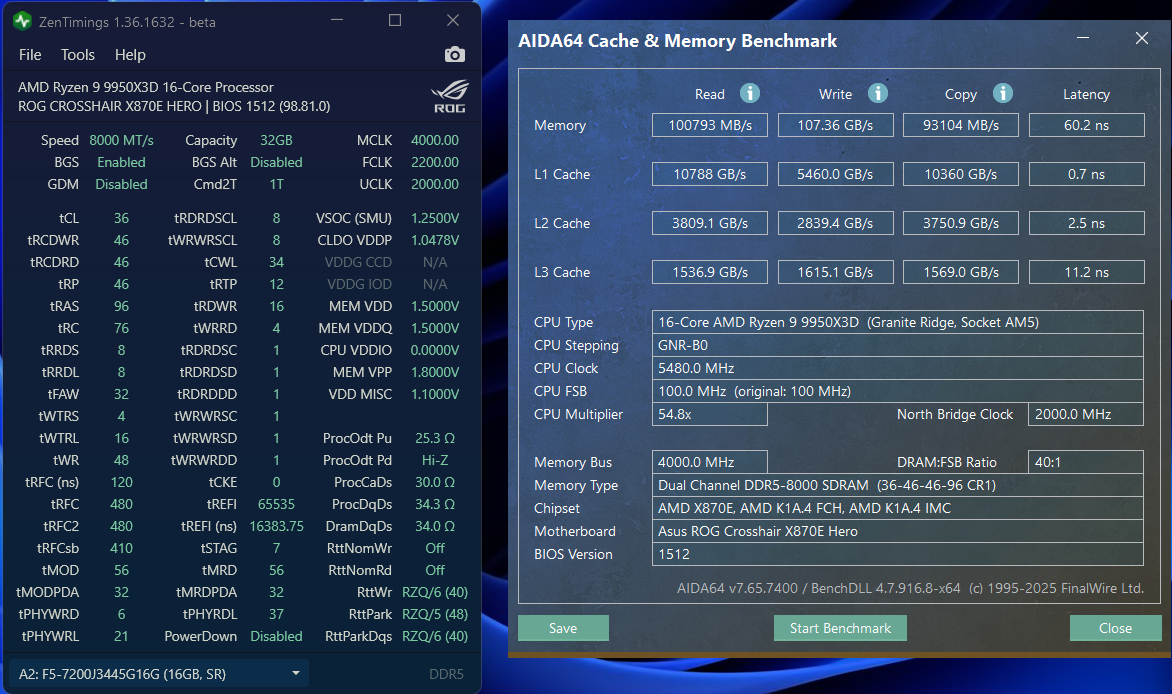1172x694 pixels.
Task: Click the Capacity value 32GB
Action: [x=276, y=140]
